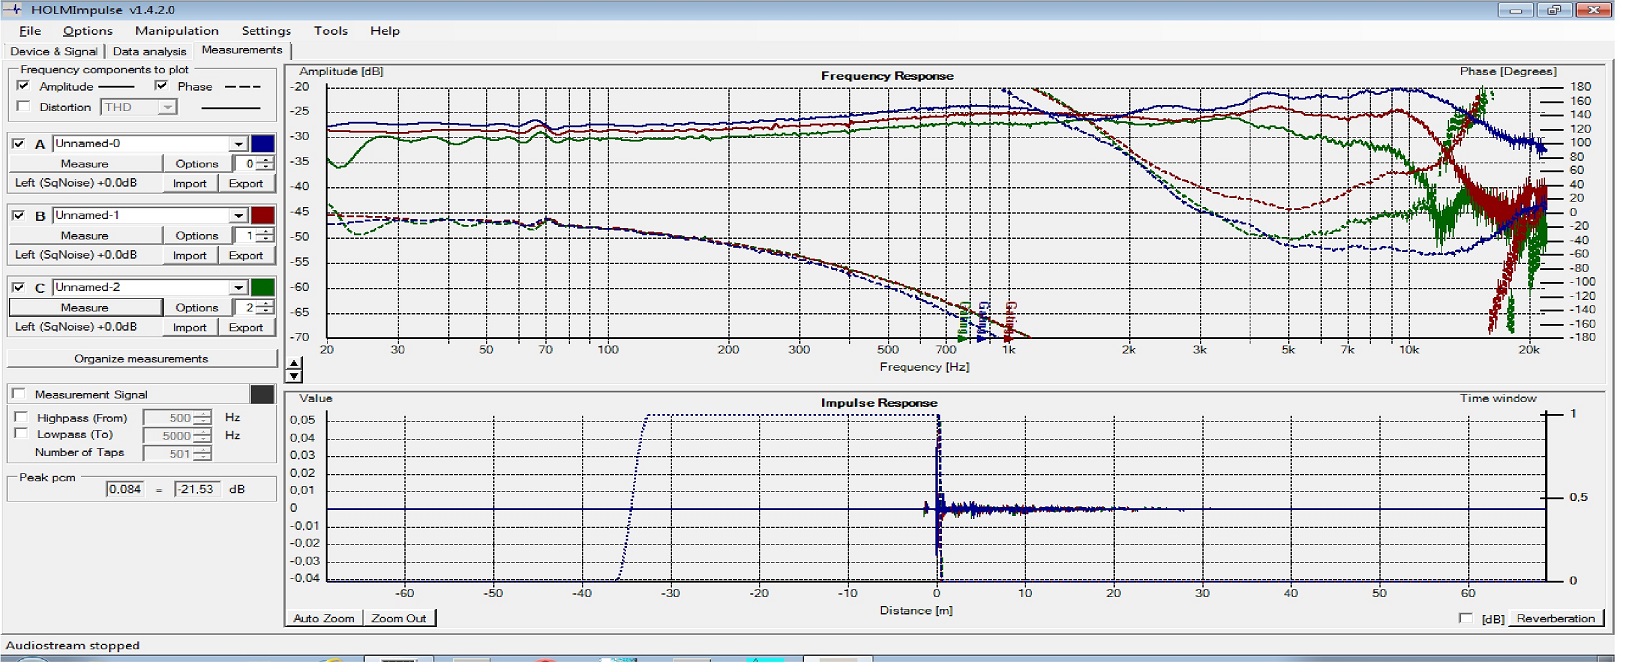Hide measurement B using its checkbox
The image size is (1632, 672).
tap(18, 215)
